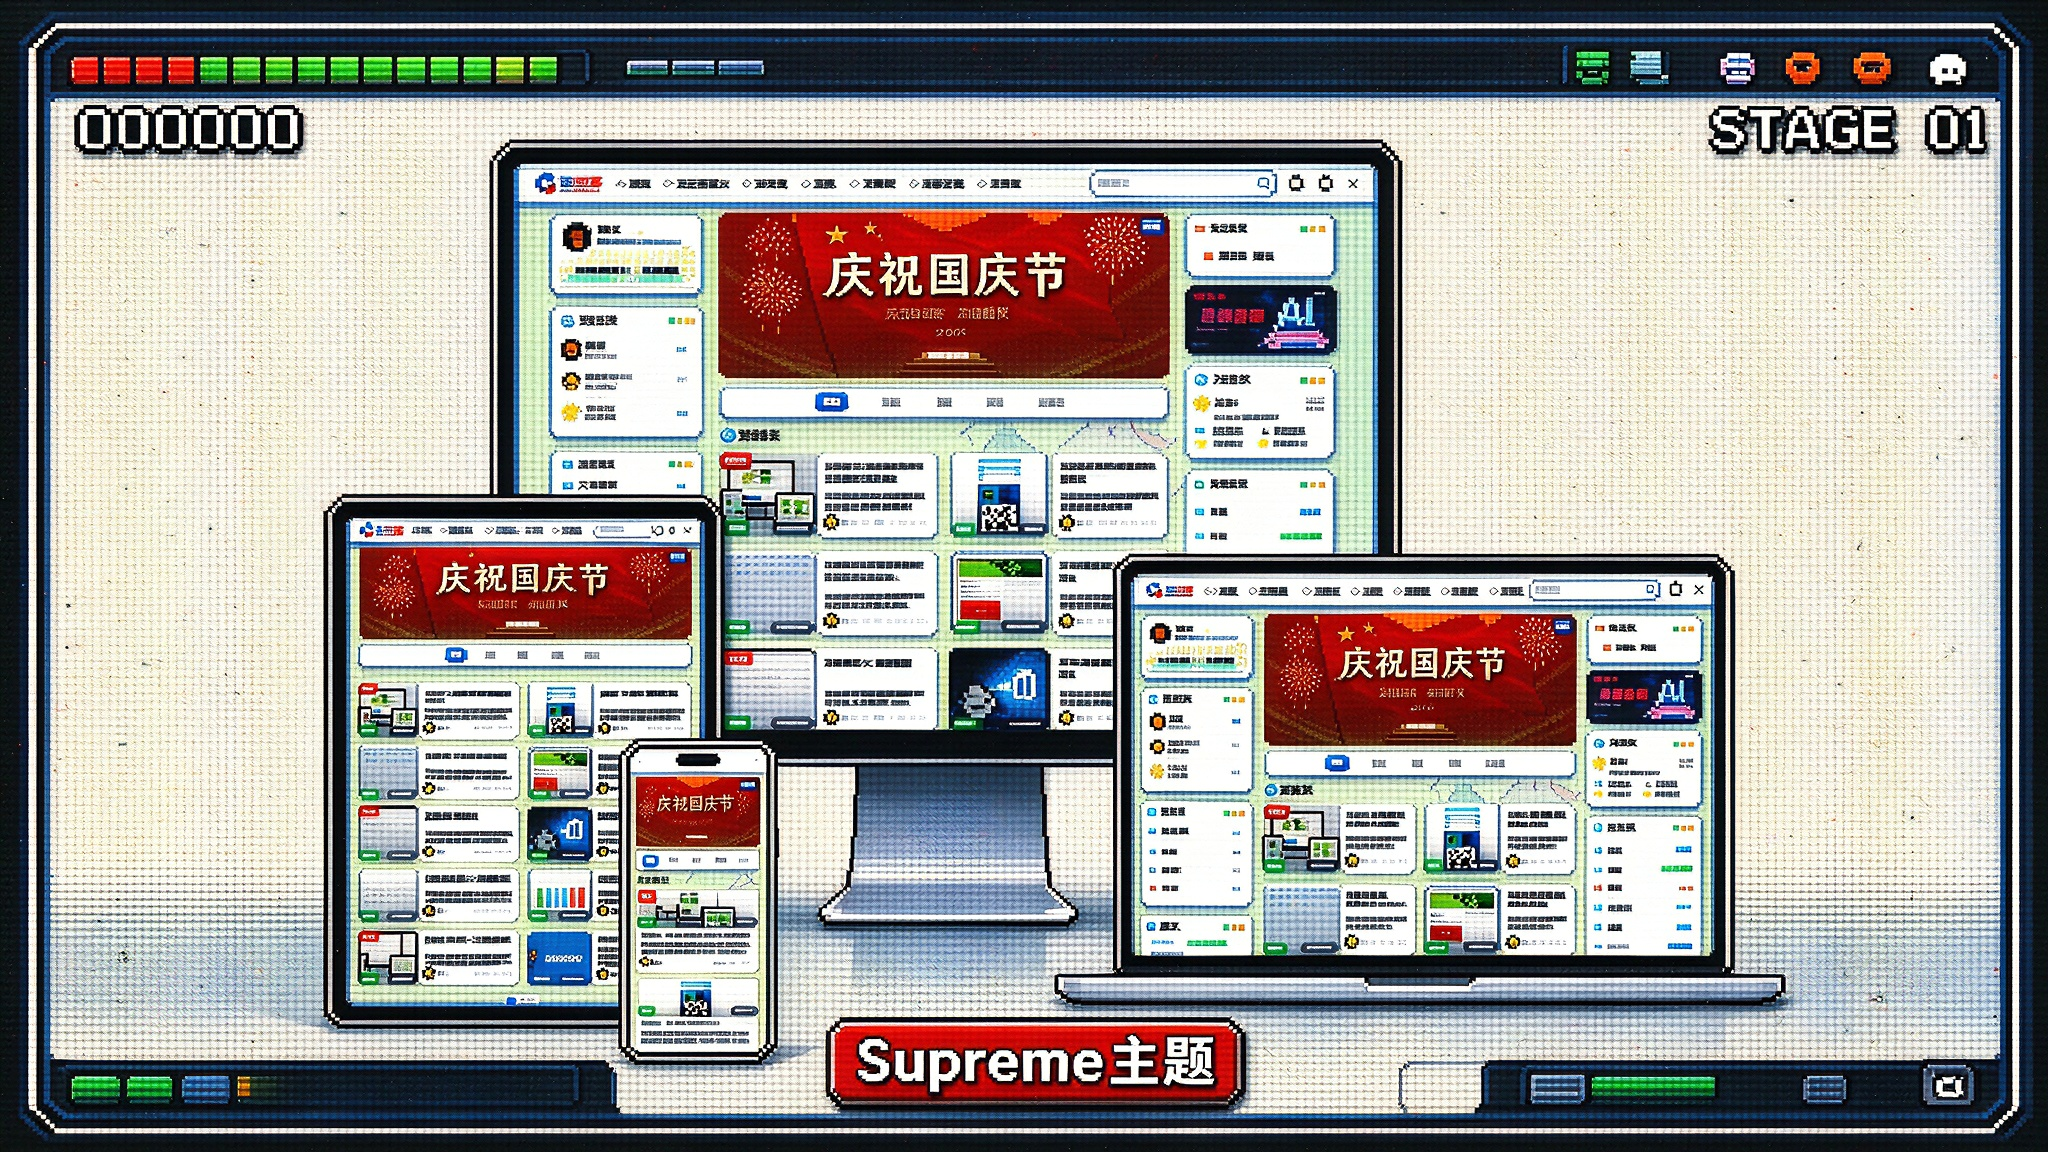Click the search magnifier on the monitor screen
The image size is (2048, 1152).
1264,183
